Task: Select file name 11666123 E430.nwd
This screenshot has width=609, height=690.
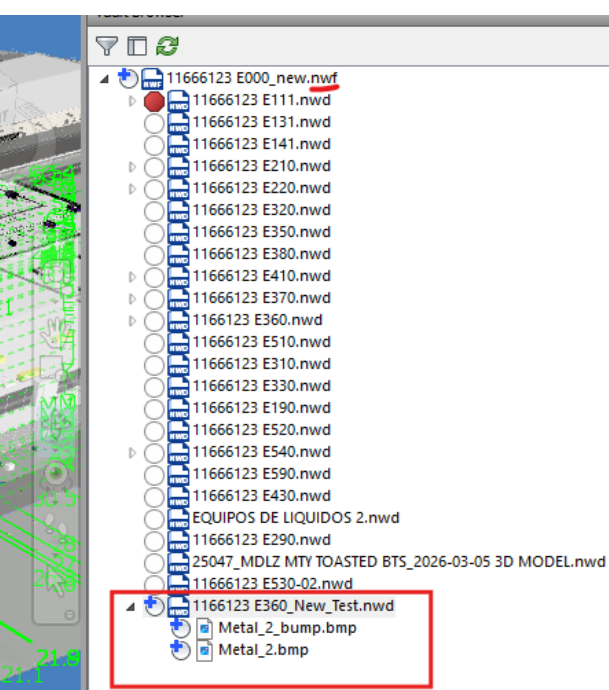Action: click(x=262, y=496)
